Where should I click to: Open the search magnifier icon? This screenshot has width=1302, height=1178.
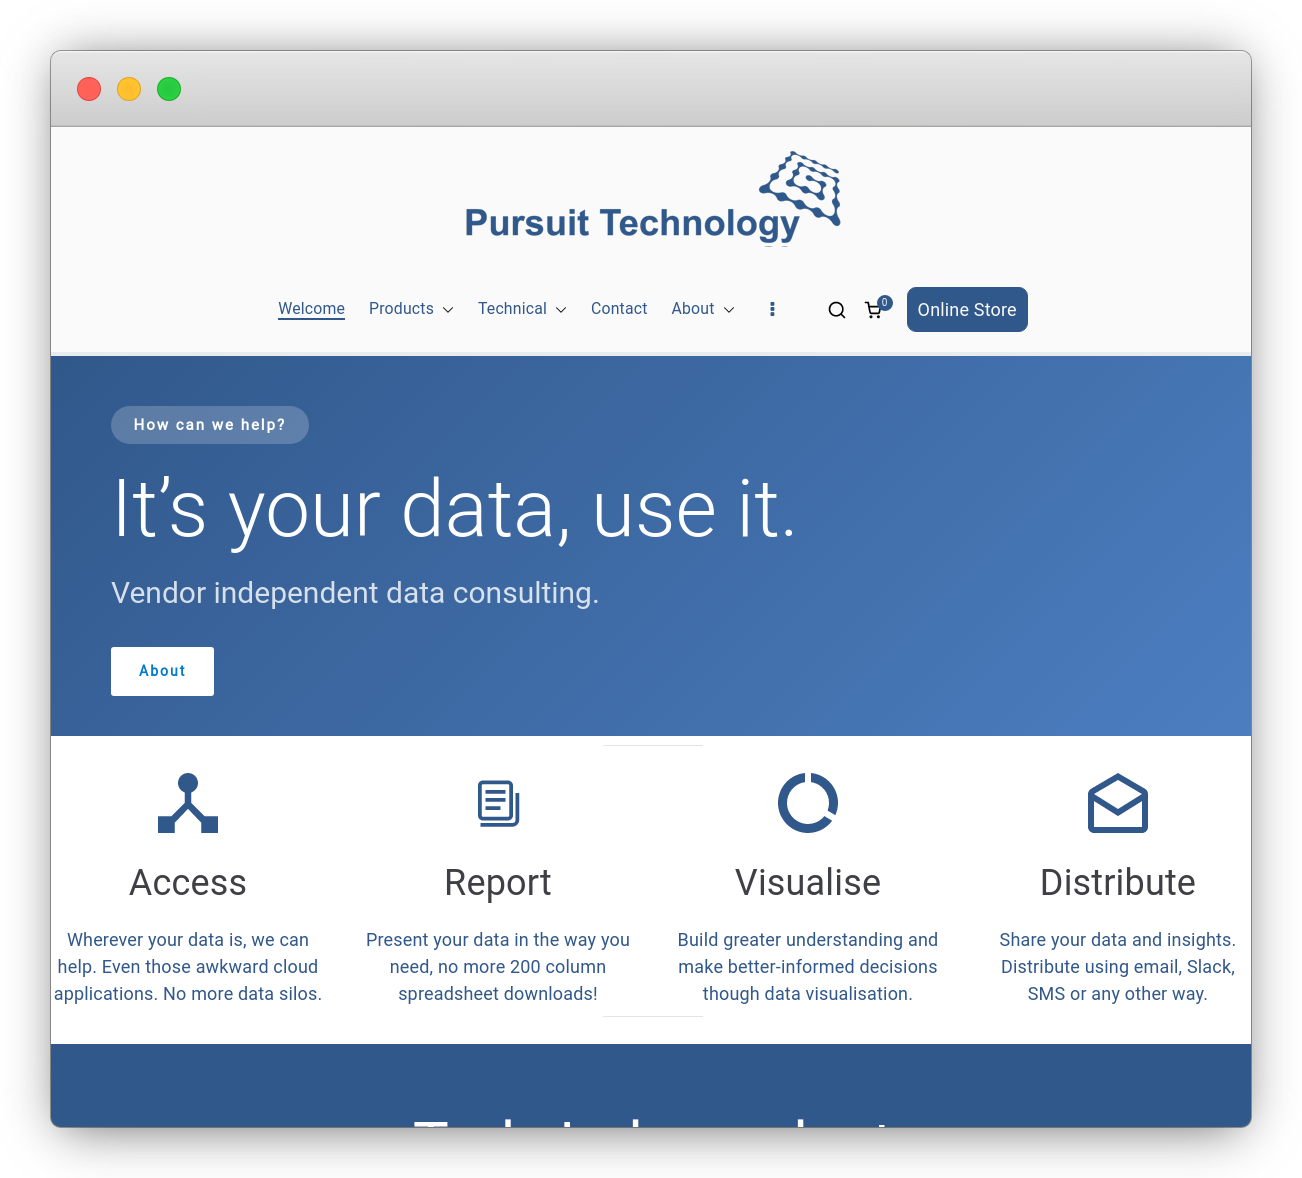click(837, 310)
